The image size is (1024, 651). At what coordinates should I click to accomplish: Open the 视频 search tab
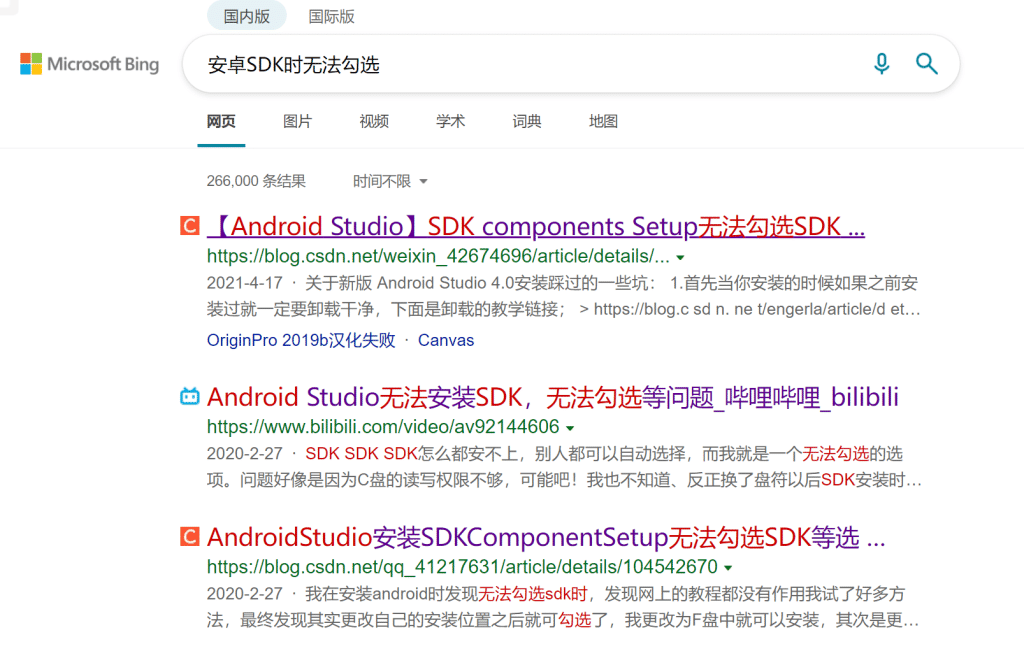point(374,121)
